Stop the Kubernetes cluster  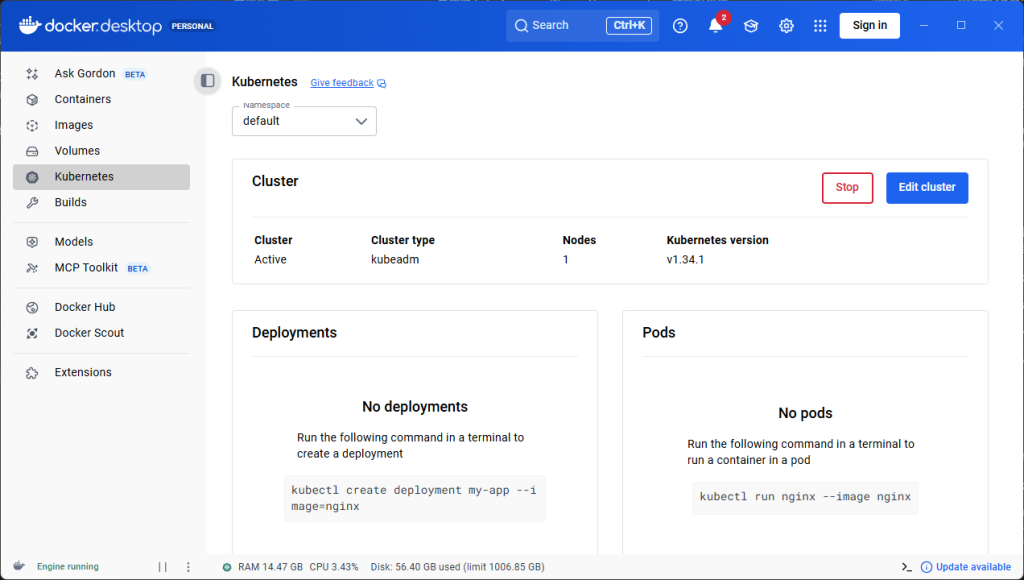[x=847, y=188]
